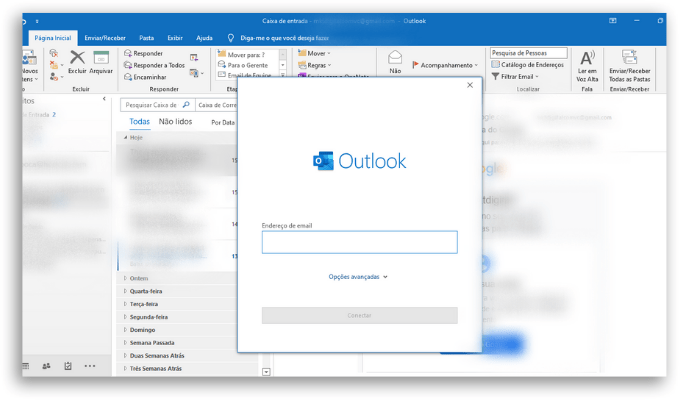Click the three-dots more navigation options

coord(90,366)
